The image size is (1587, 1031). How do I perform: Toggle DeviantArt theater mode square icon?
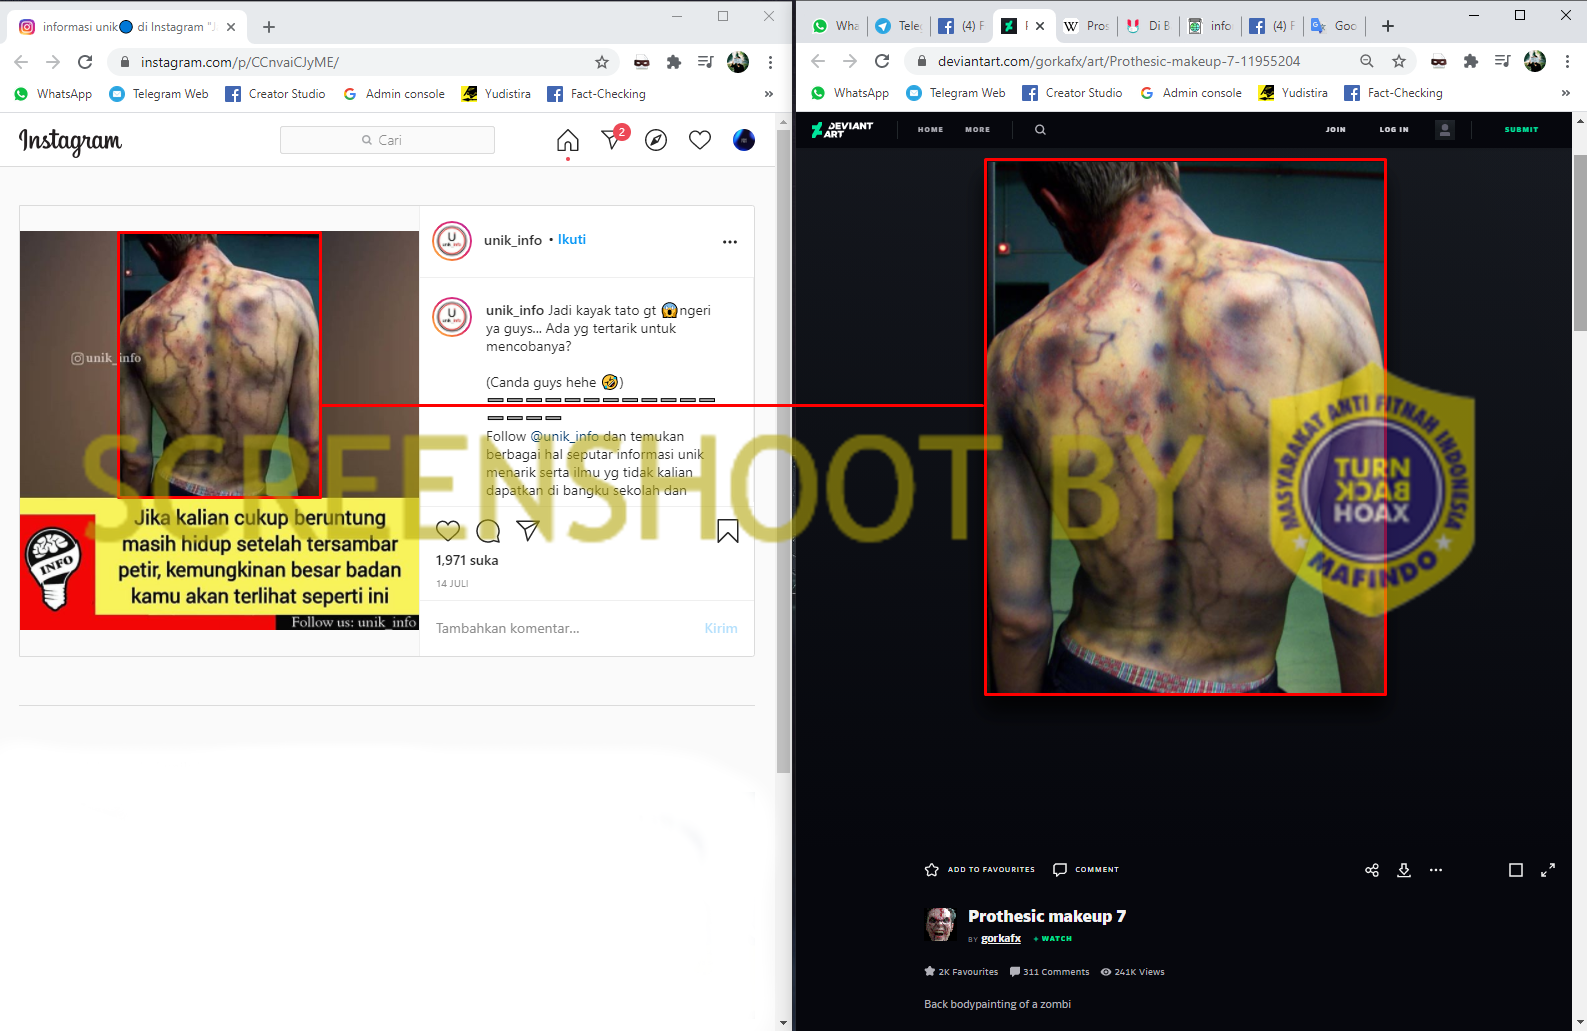pos(1516,870)
